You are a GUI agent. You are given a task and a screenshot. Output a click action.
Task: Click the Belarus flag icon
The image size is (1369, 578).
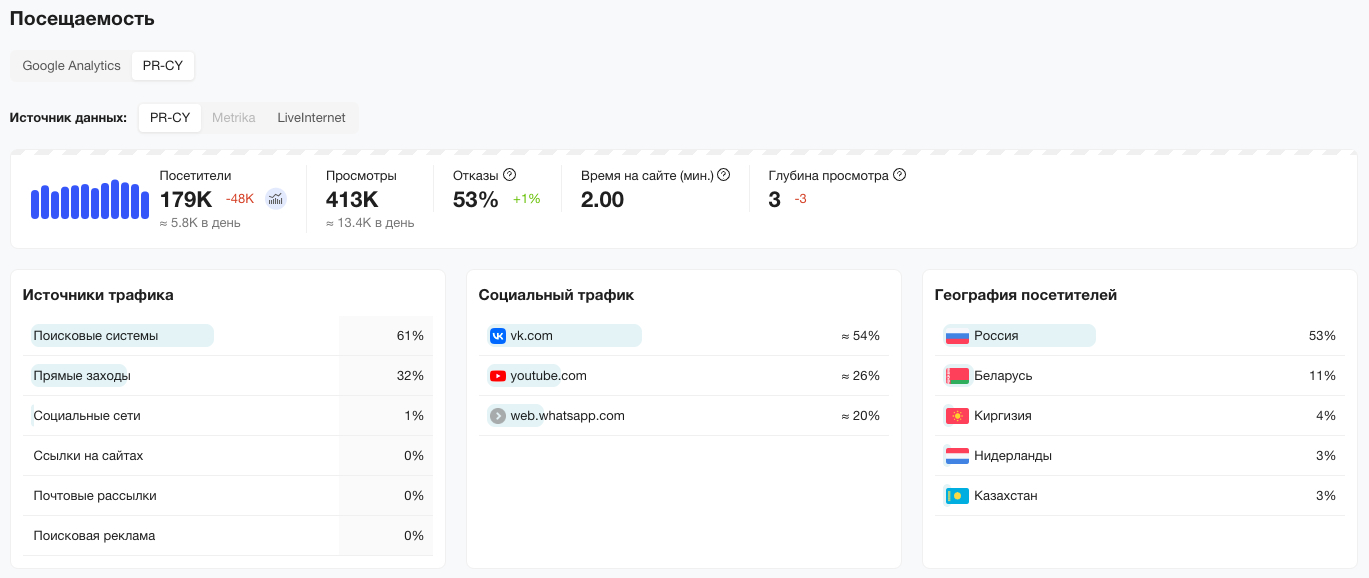(x=957, y=376)
